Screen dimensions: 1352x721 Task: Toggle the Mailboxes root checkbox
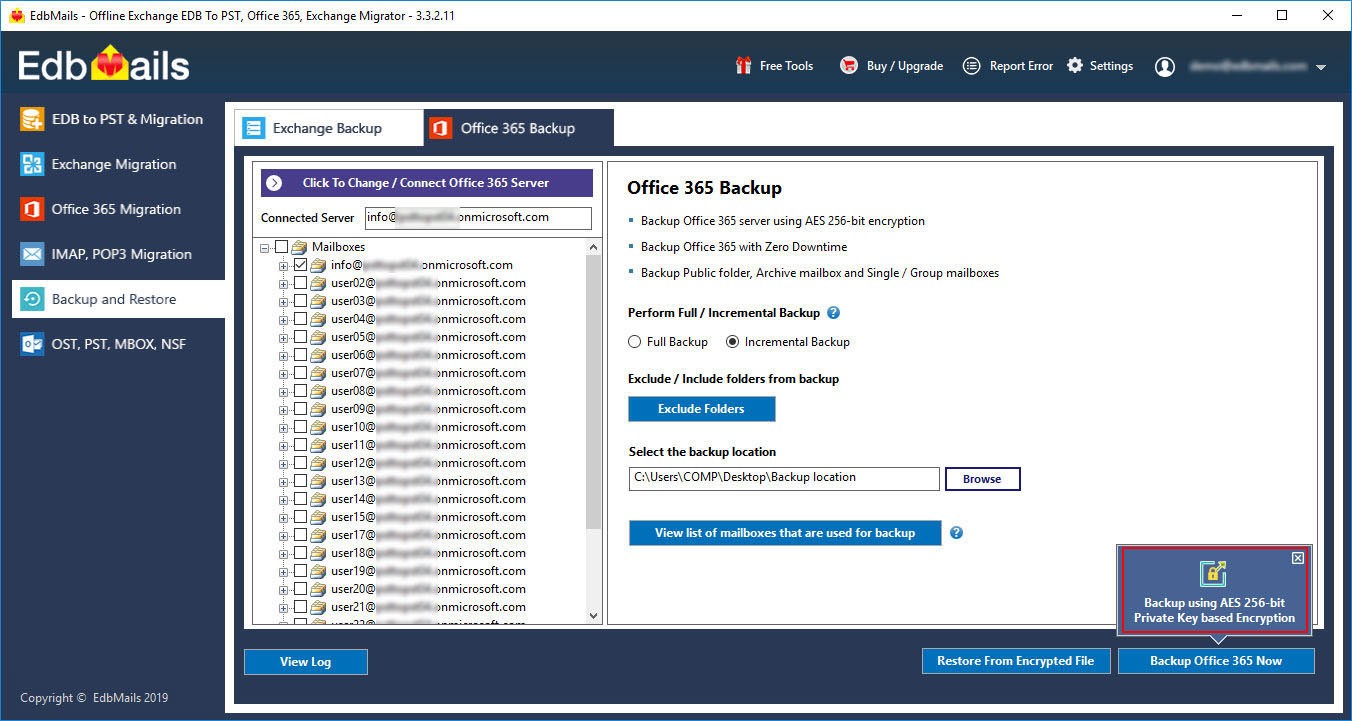281,247
